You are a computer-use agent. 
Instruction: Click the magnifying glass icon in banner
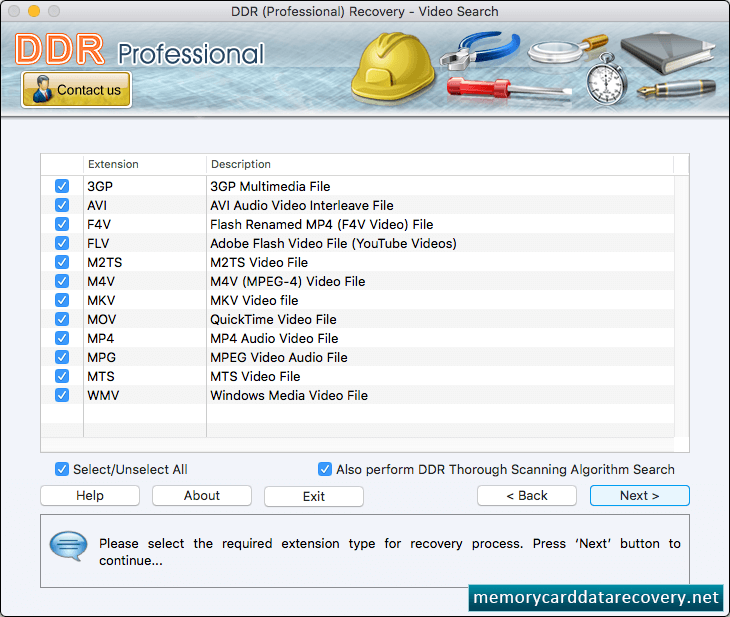pyautogui.click(x=568, y=49)
